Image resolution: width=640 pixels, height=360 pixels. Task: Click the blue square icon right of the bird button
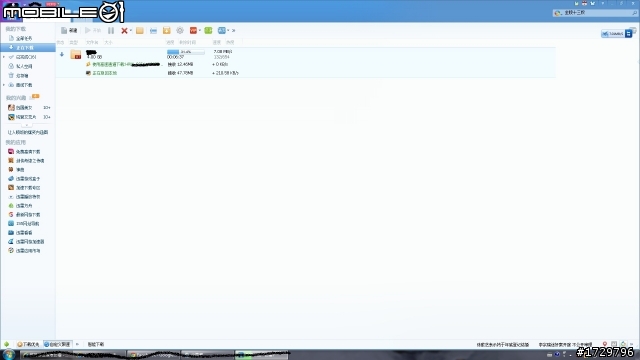pos(629,34)
